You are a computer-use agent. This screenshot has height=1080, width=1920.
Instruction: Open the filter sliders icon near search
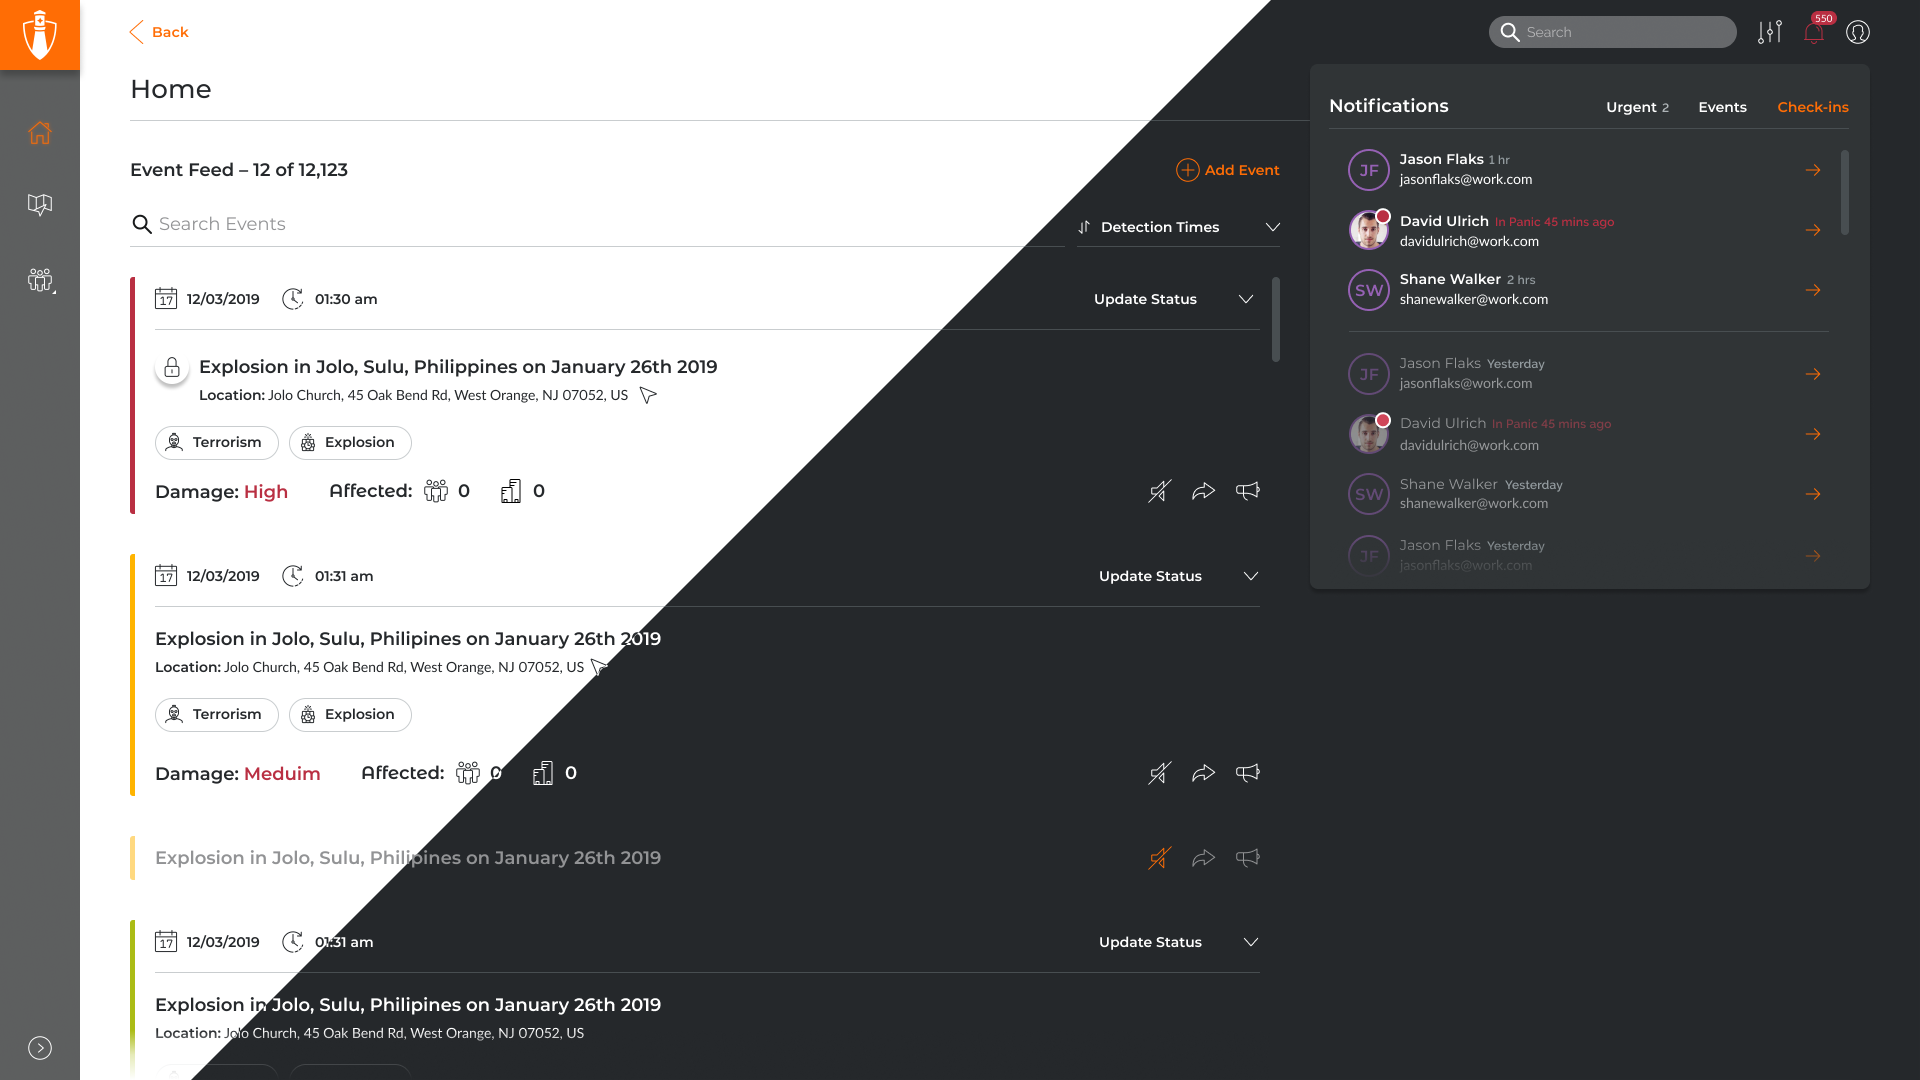point(1770,32)
